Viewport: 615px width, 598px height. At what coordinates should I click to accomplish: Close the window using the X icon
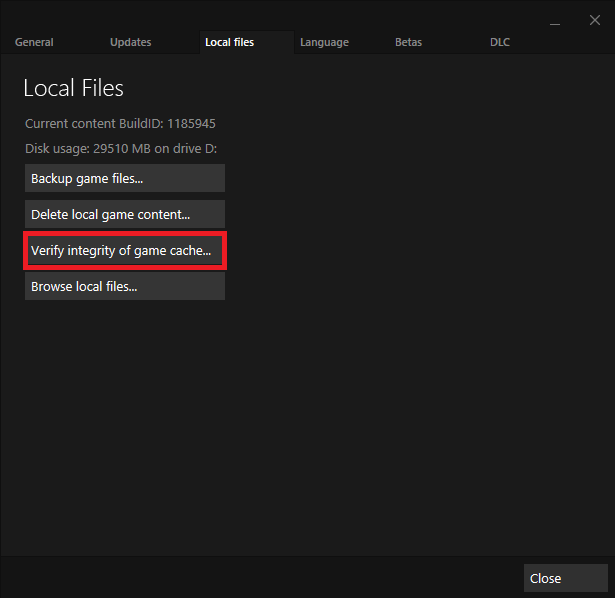[594, 20]
